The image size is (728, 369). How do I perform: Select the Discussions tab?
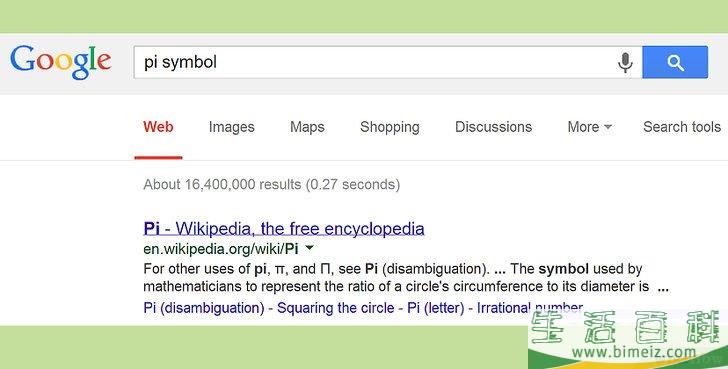pyautogui.click(x=493, y=127)
